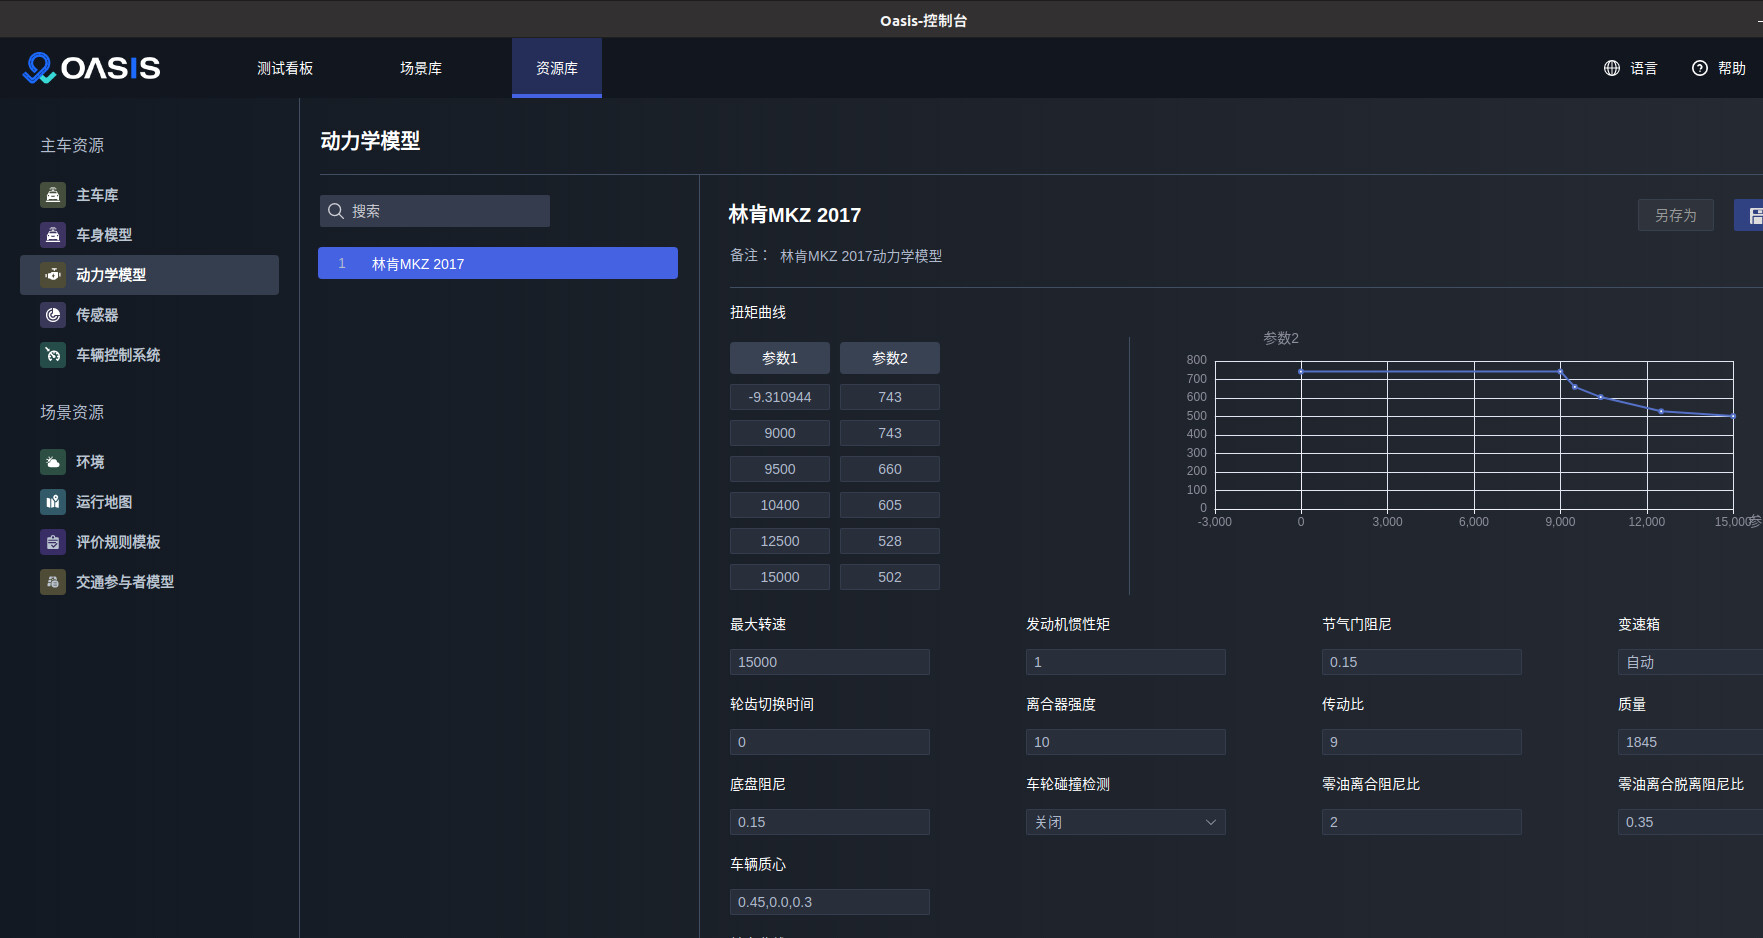Click the 605 参数2 cell
The height and width of the screenshot is (938, 1763).
tap(890, 505)
